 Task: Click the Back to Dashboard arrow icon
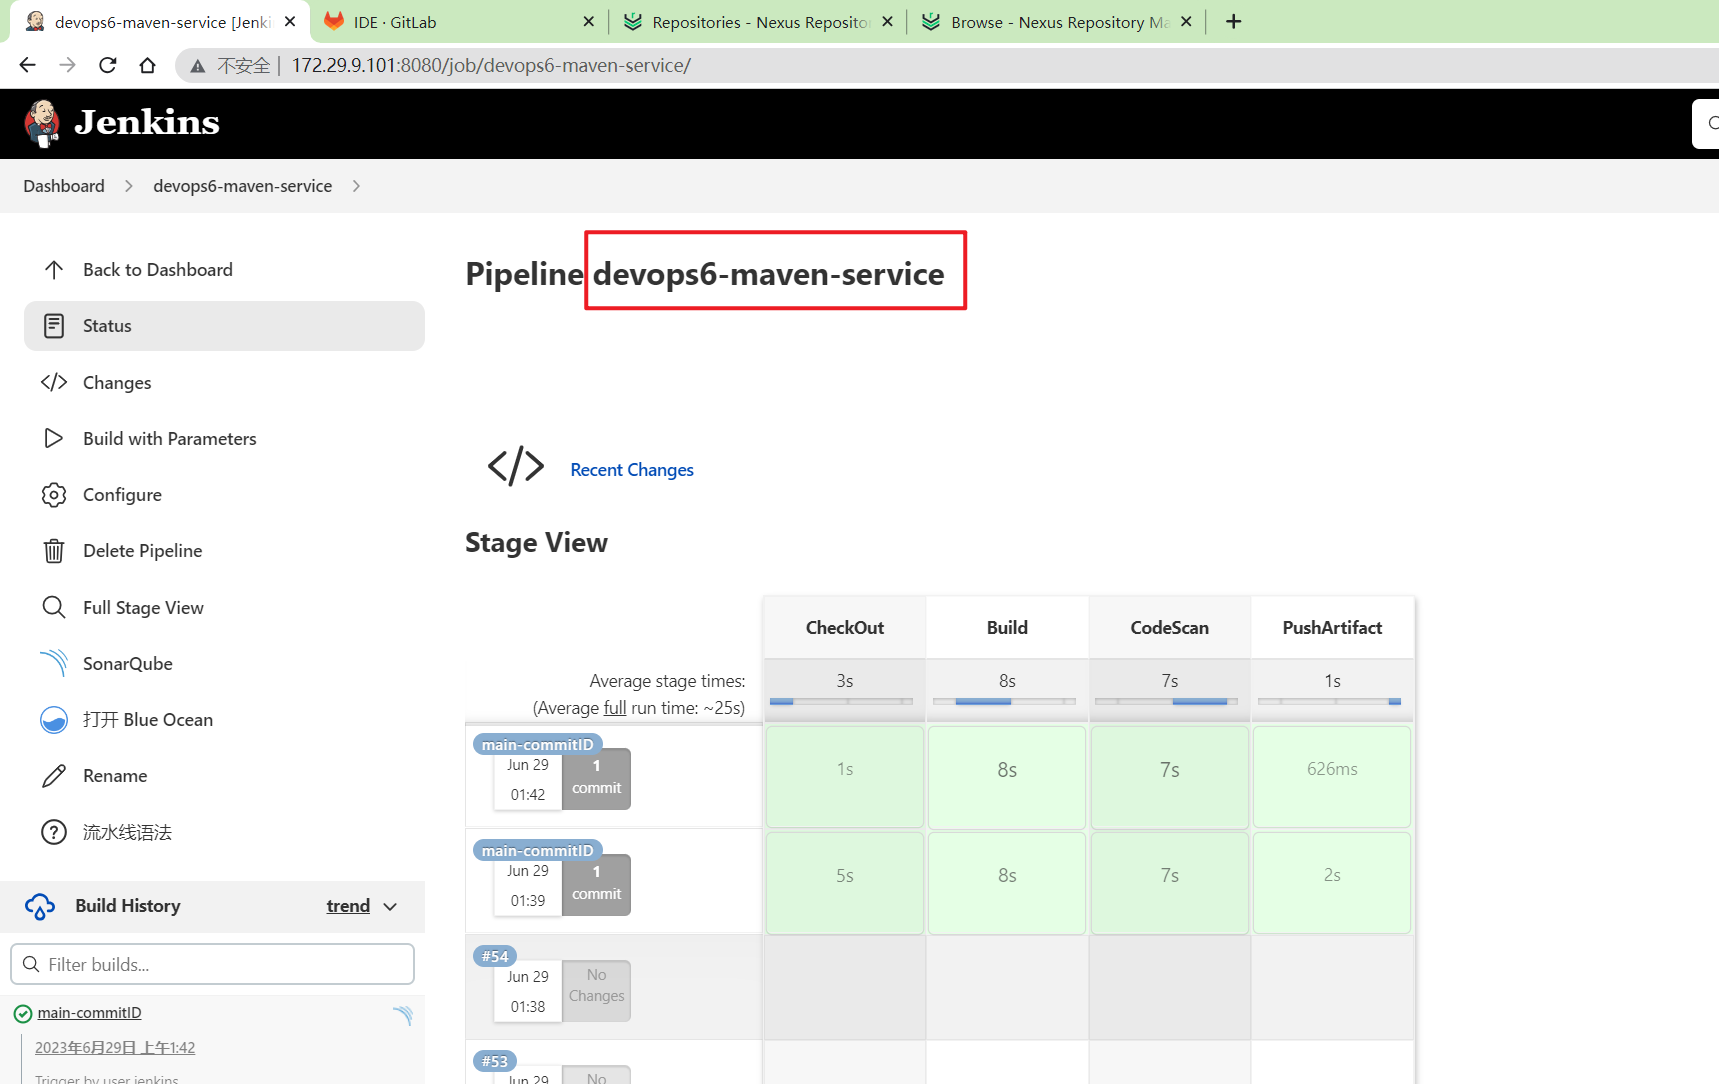[54, 270]
